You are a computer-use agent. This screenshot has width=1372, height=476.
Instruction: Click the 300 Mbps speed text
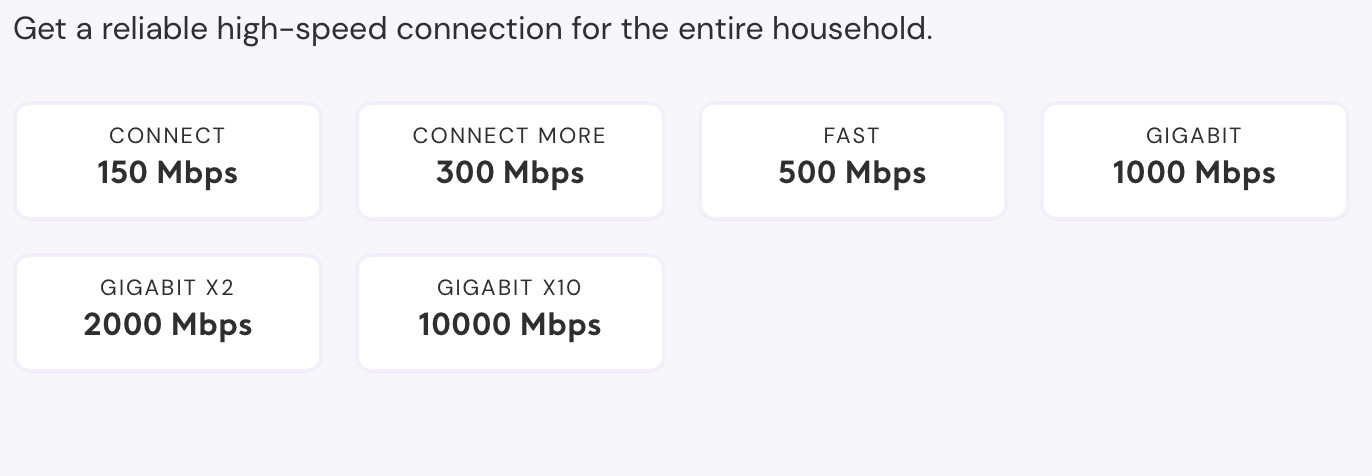click(x=510, y=174)
